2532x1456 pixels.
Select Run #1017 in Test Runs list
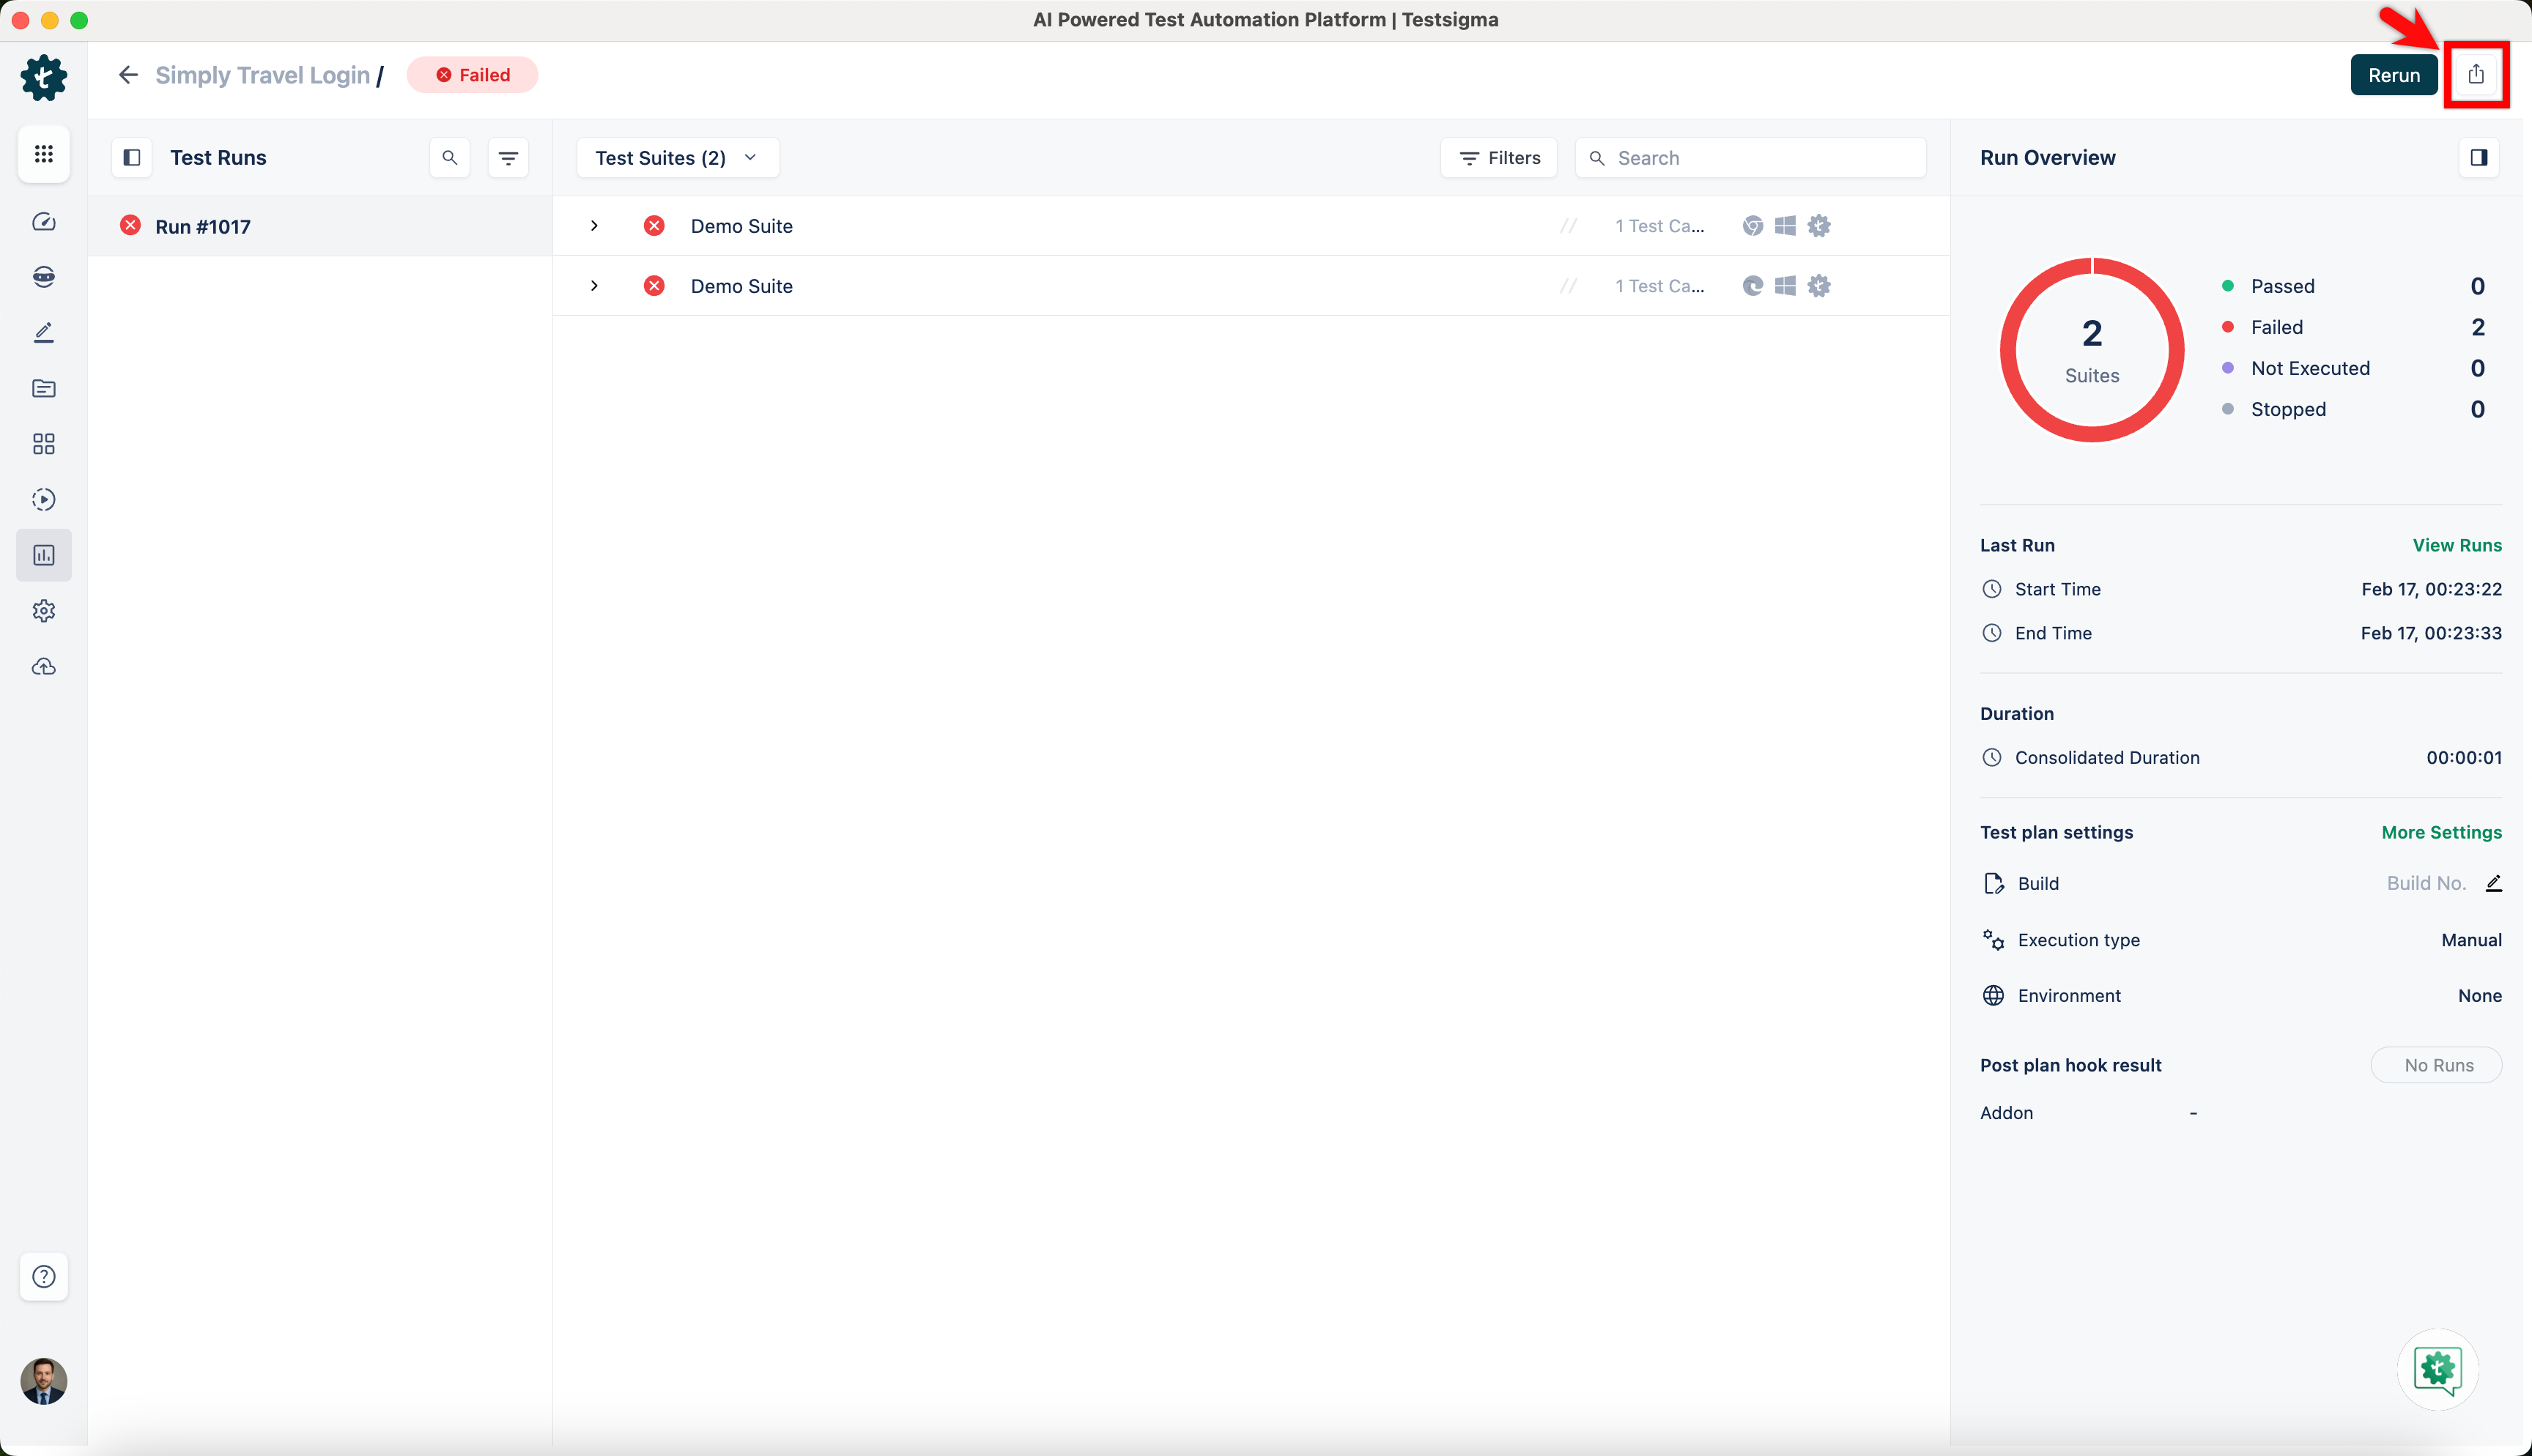pyautogui.click(x=203, y=226)
